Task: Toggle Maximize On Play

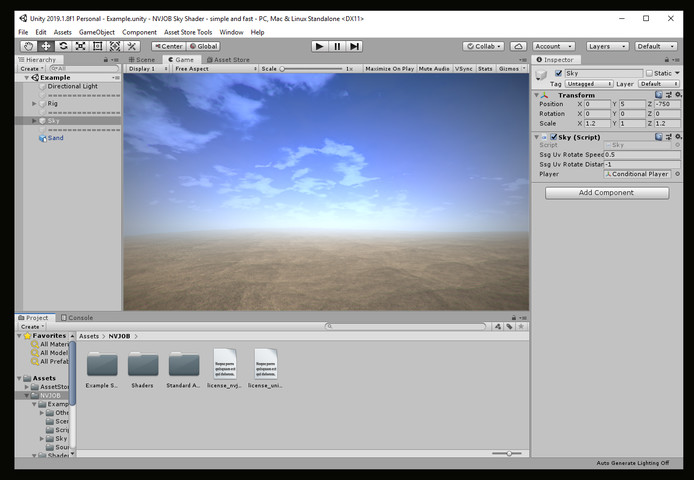Action: click(x=389, y=69)
